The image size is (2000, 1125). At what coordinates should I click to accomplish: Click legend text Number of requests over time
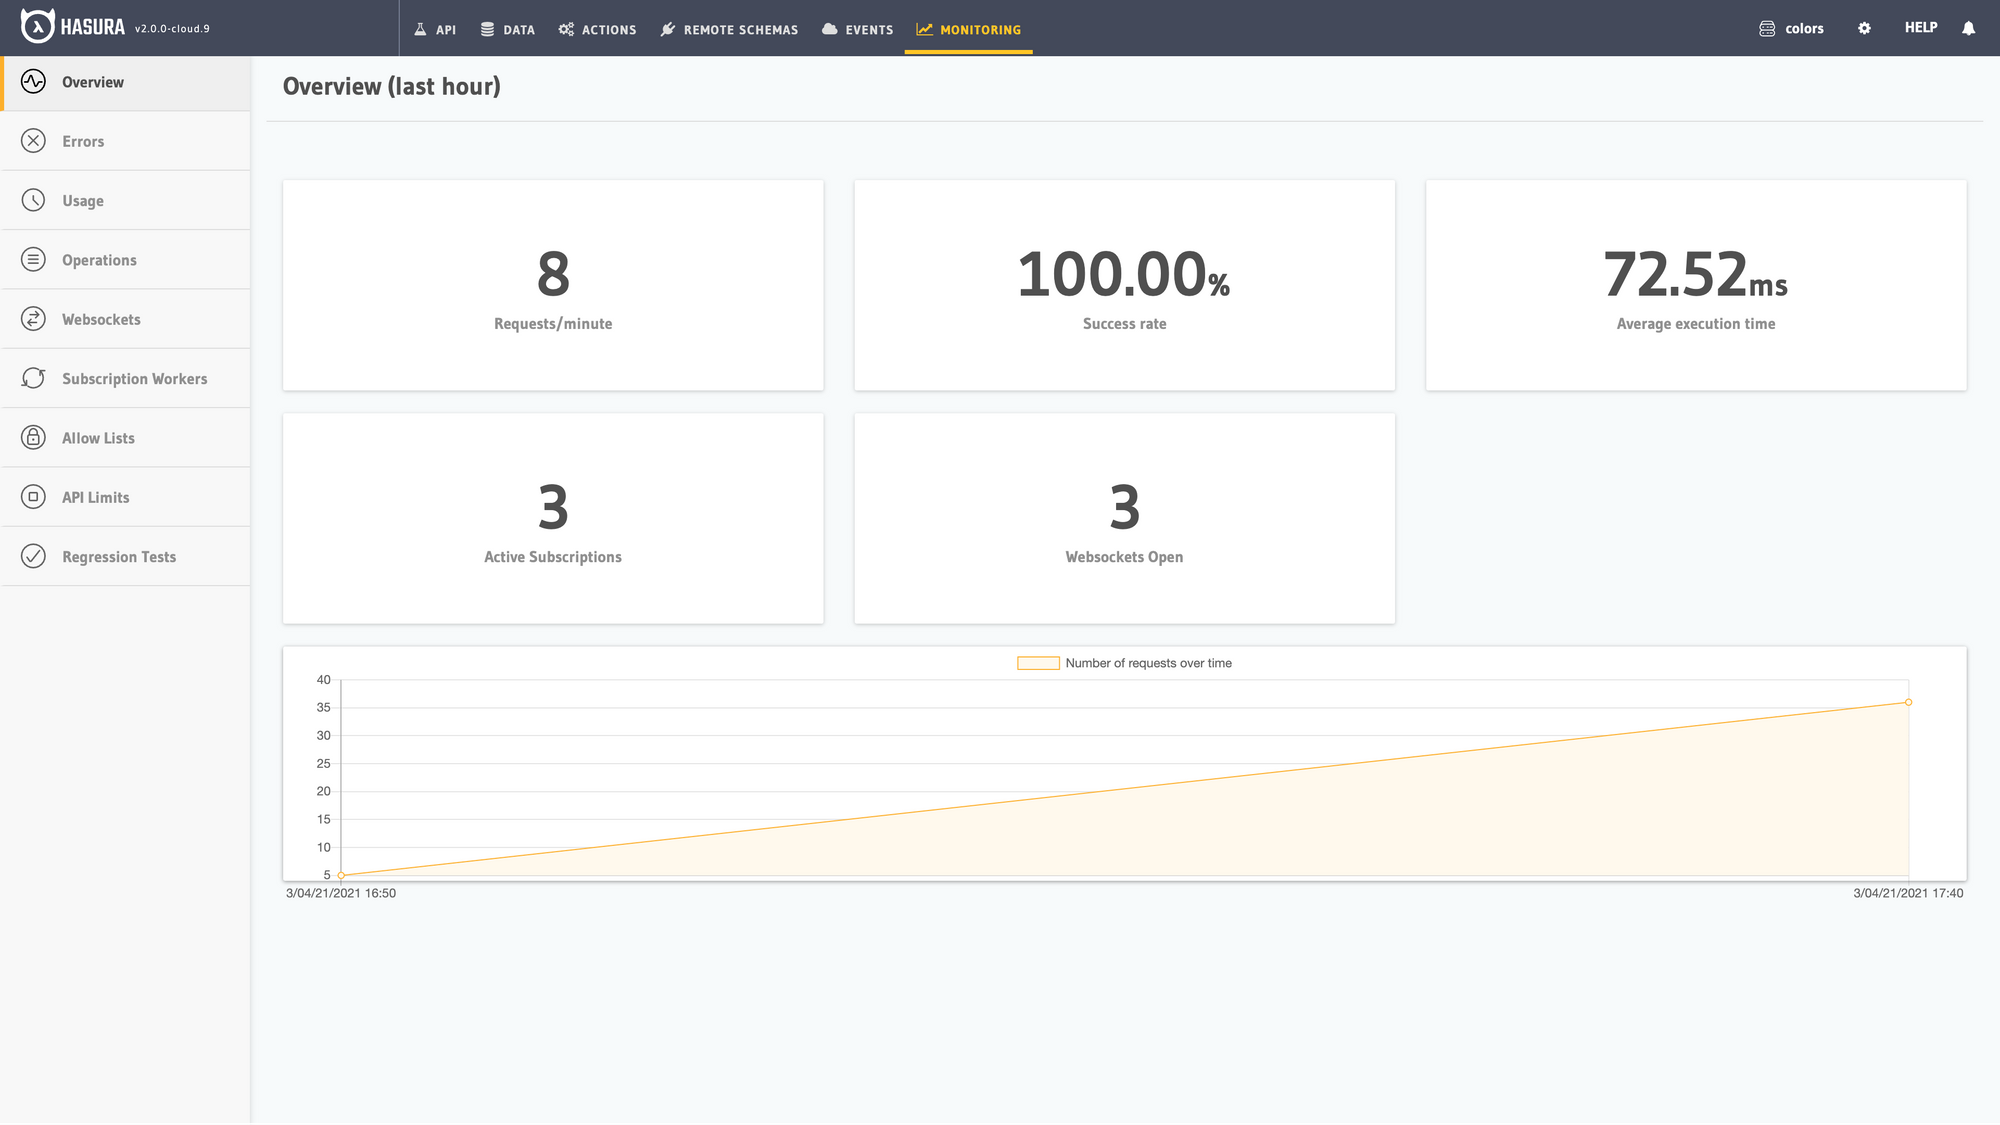1148,663
